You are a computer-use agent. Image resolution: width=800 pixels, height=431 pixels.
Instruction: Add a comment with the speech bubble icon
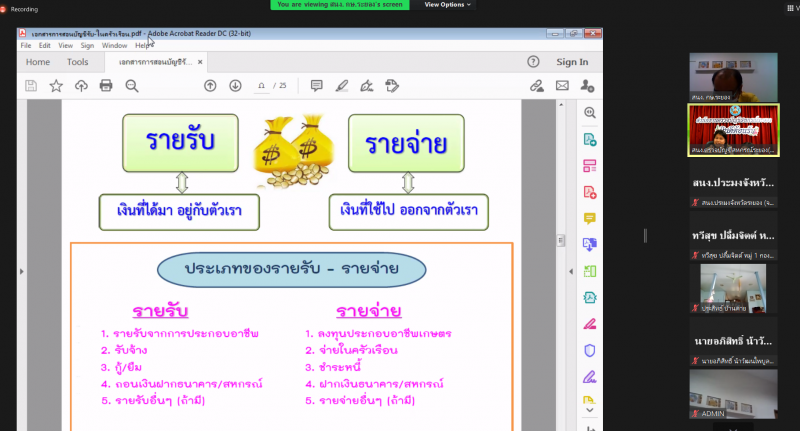316,86
